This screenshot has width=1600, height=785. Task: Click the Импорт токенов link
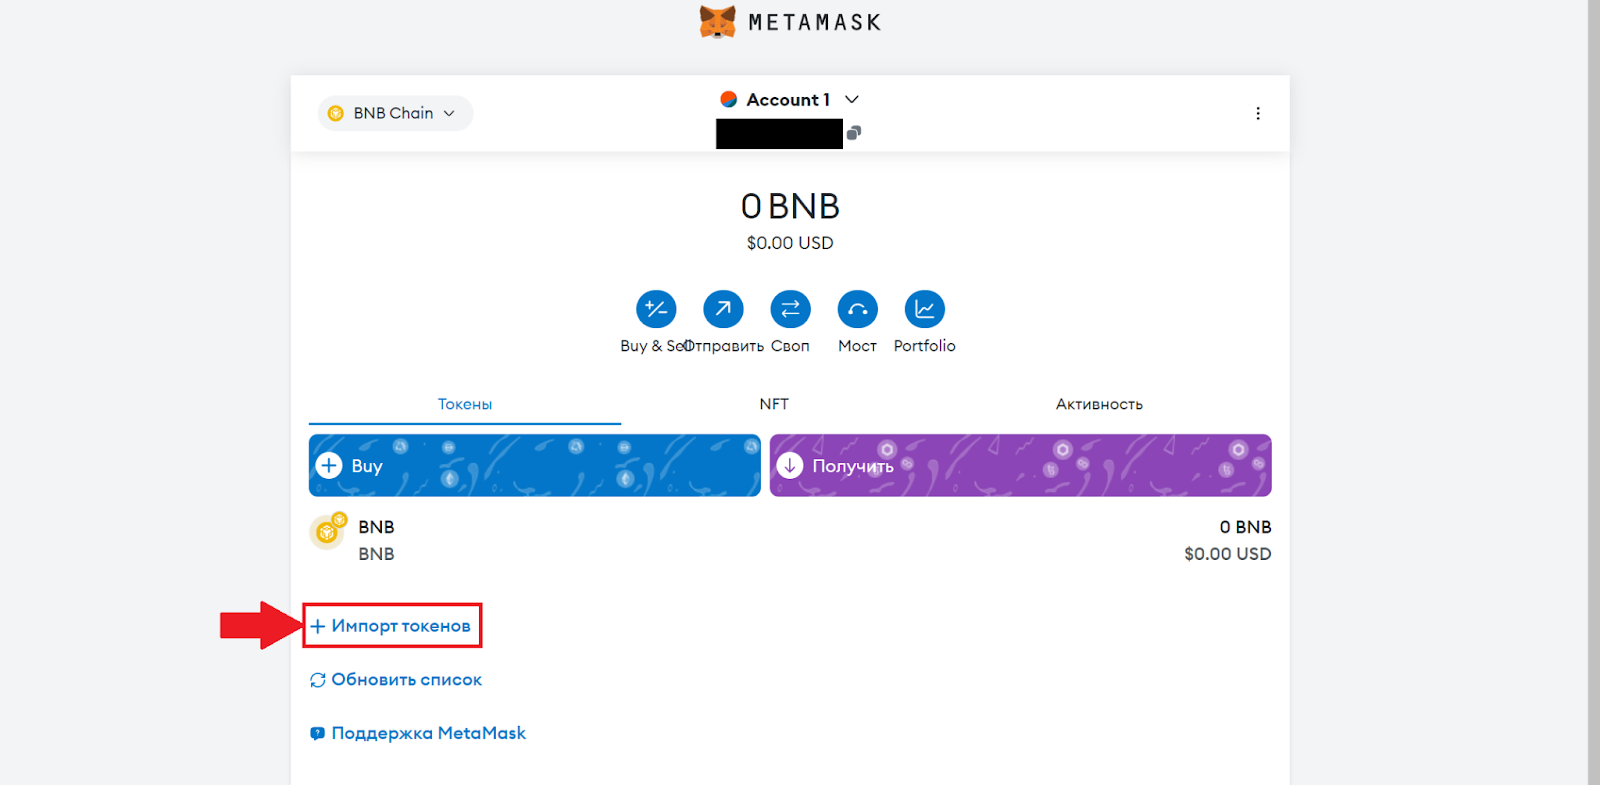(391, 626)
